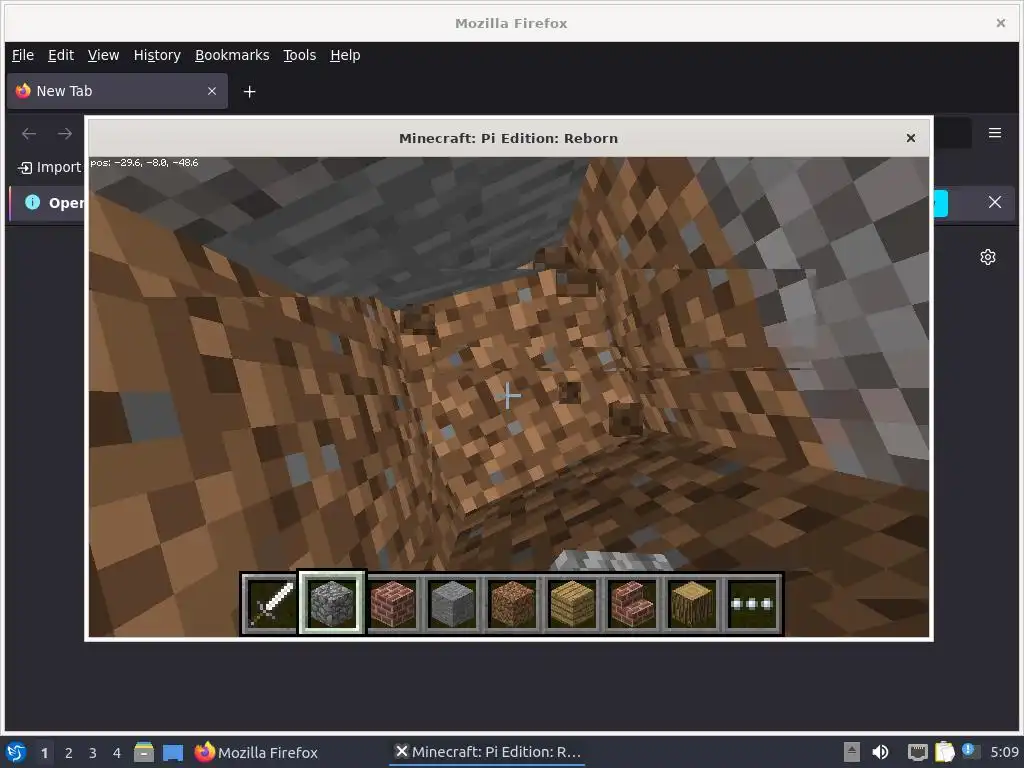Open new tab settings gear in Firefox
Viewport: 1024px width, 768px height.
pos(987,257)
